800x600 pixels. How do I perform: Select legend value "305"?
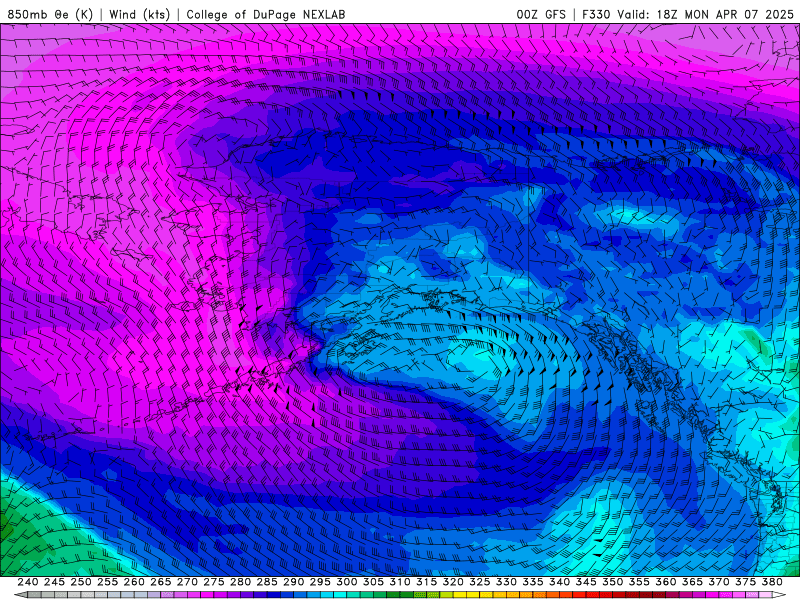click(373, 582)
